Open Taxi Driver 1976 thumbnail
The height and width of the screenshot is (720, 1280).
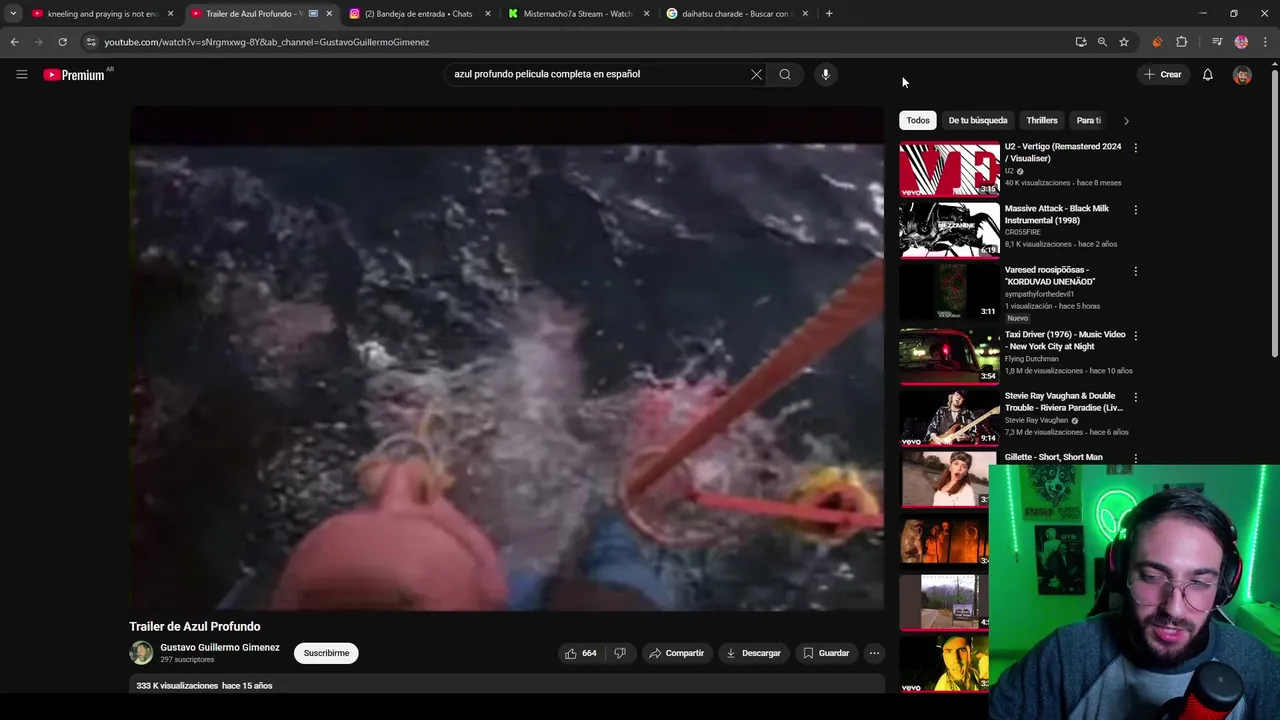click(x=949, y=356)
